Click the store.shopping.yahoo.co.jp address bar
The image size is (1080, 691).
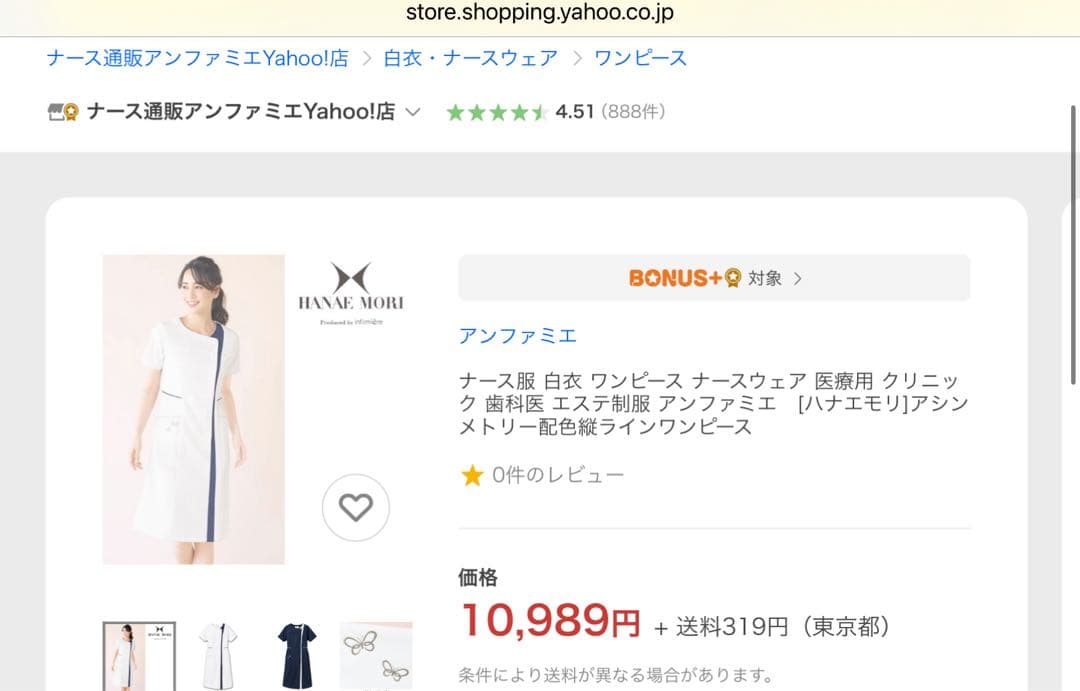(x=540, y=13)
